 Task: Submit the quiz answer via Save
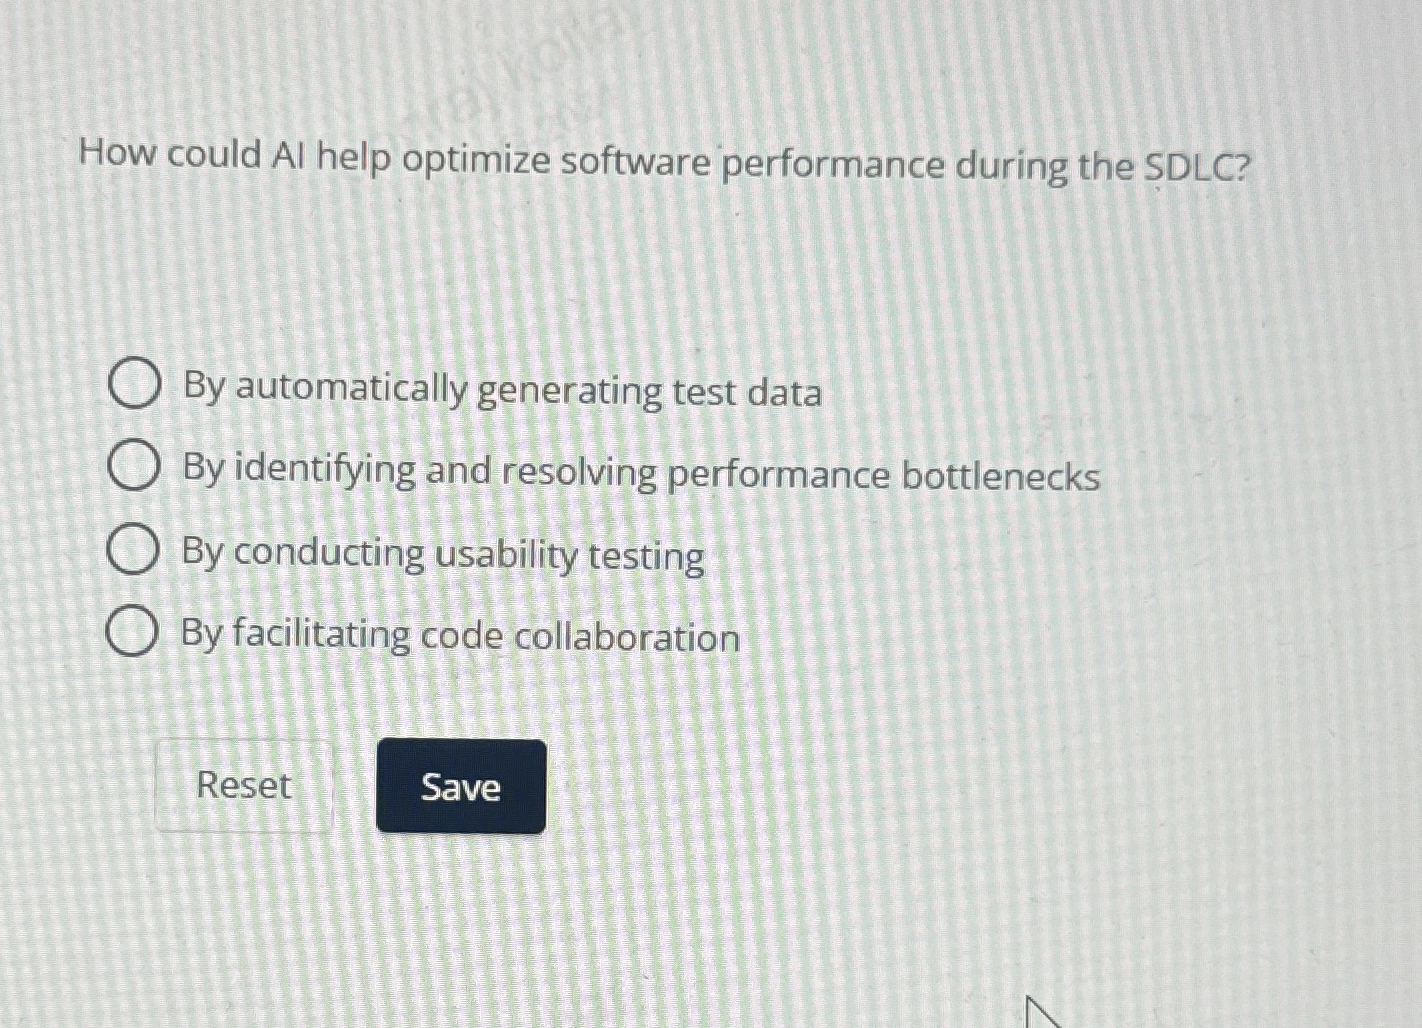(459, 789)
